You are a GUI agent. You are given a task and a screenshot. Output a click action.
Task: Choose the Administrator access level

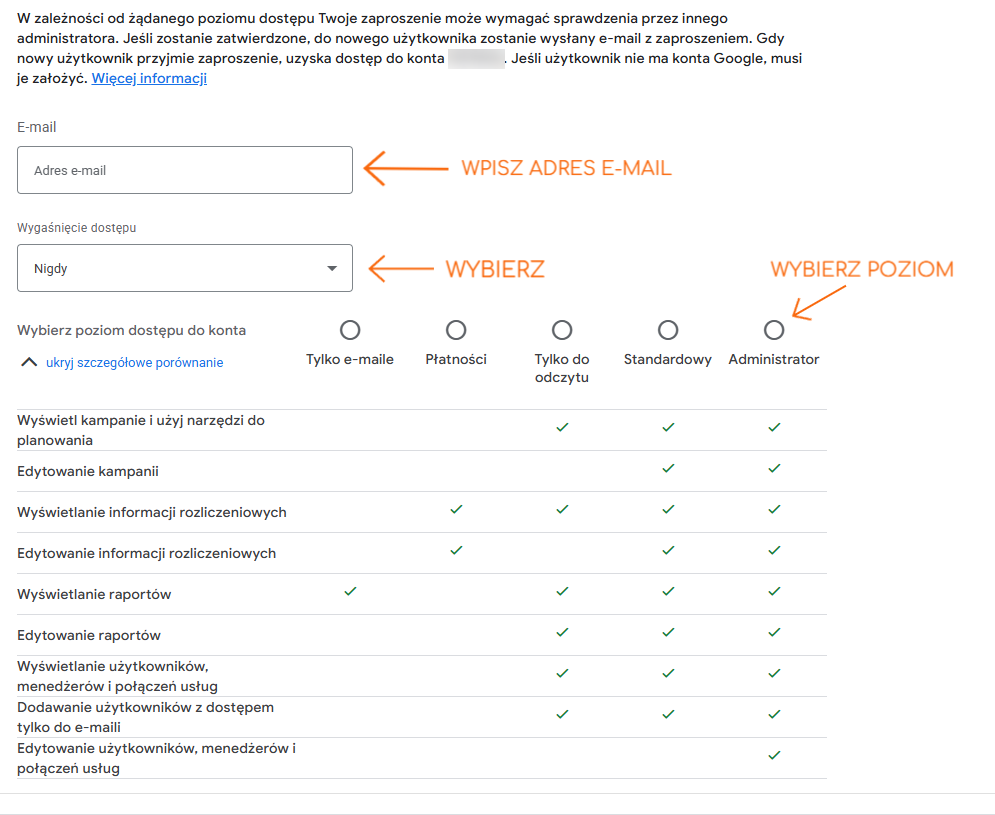point(774,330)
